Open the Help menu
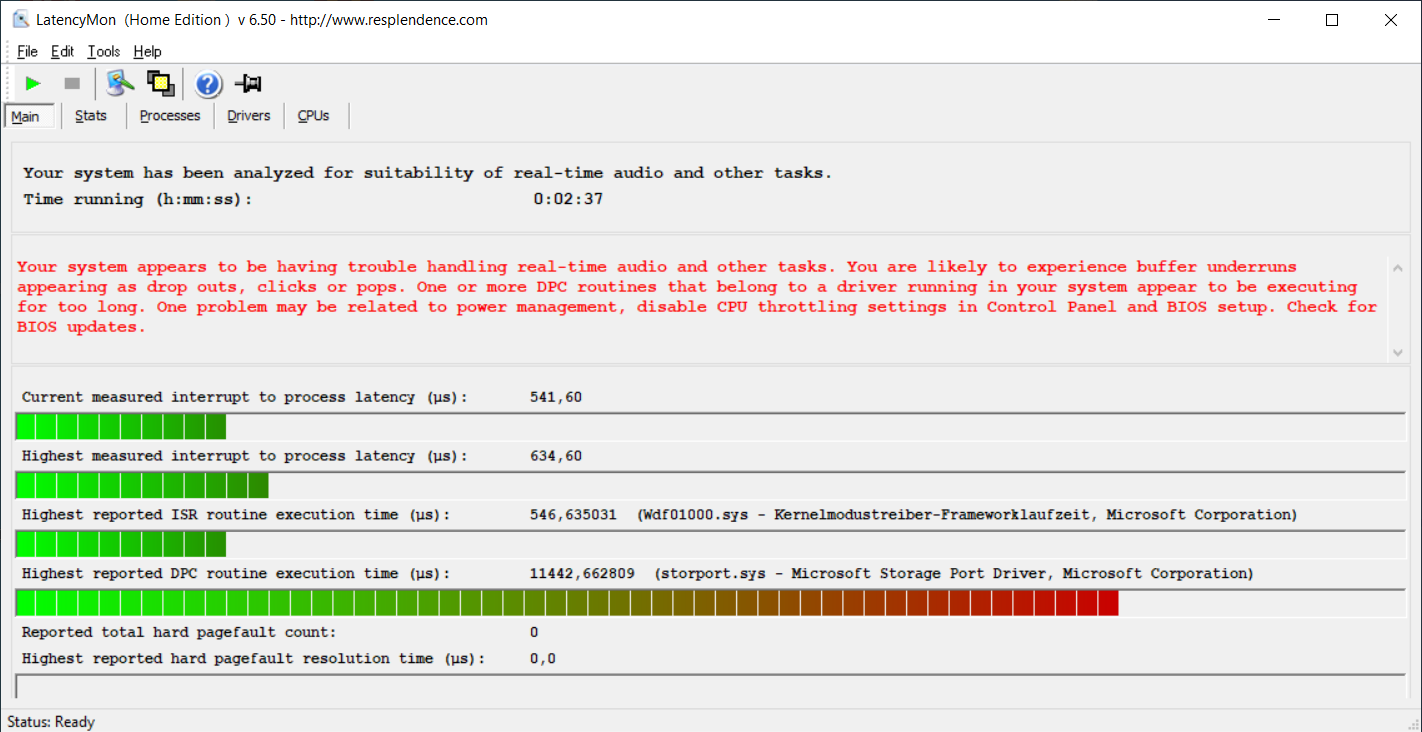Image resolution: width=1422 pixels, height=732 pixels. point(147,51)
